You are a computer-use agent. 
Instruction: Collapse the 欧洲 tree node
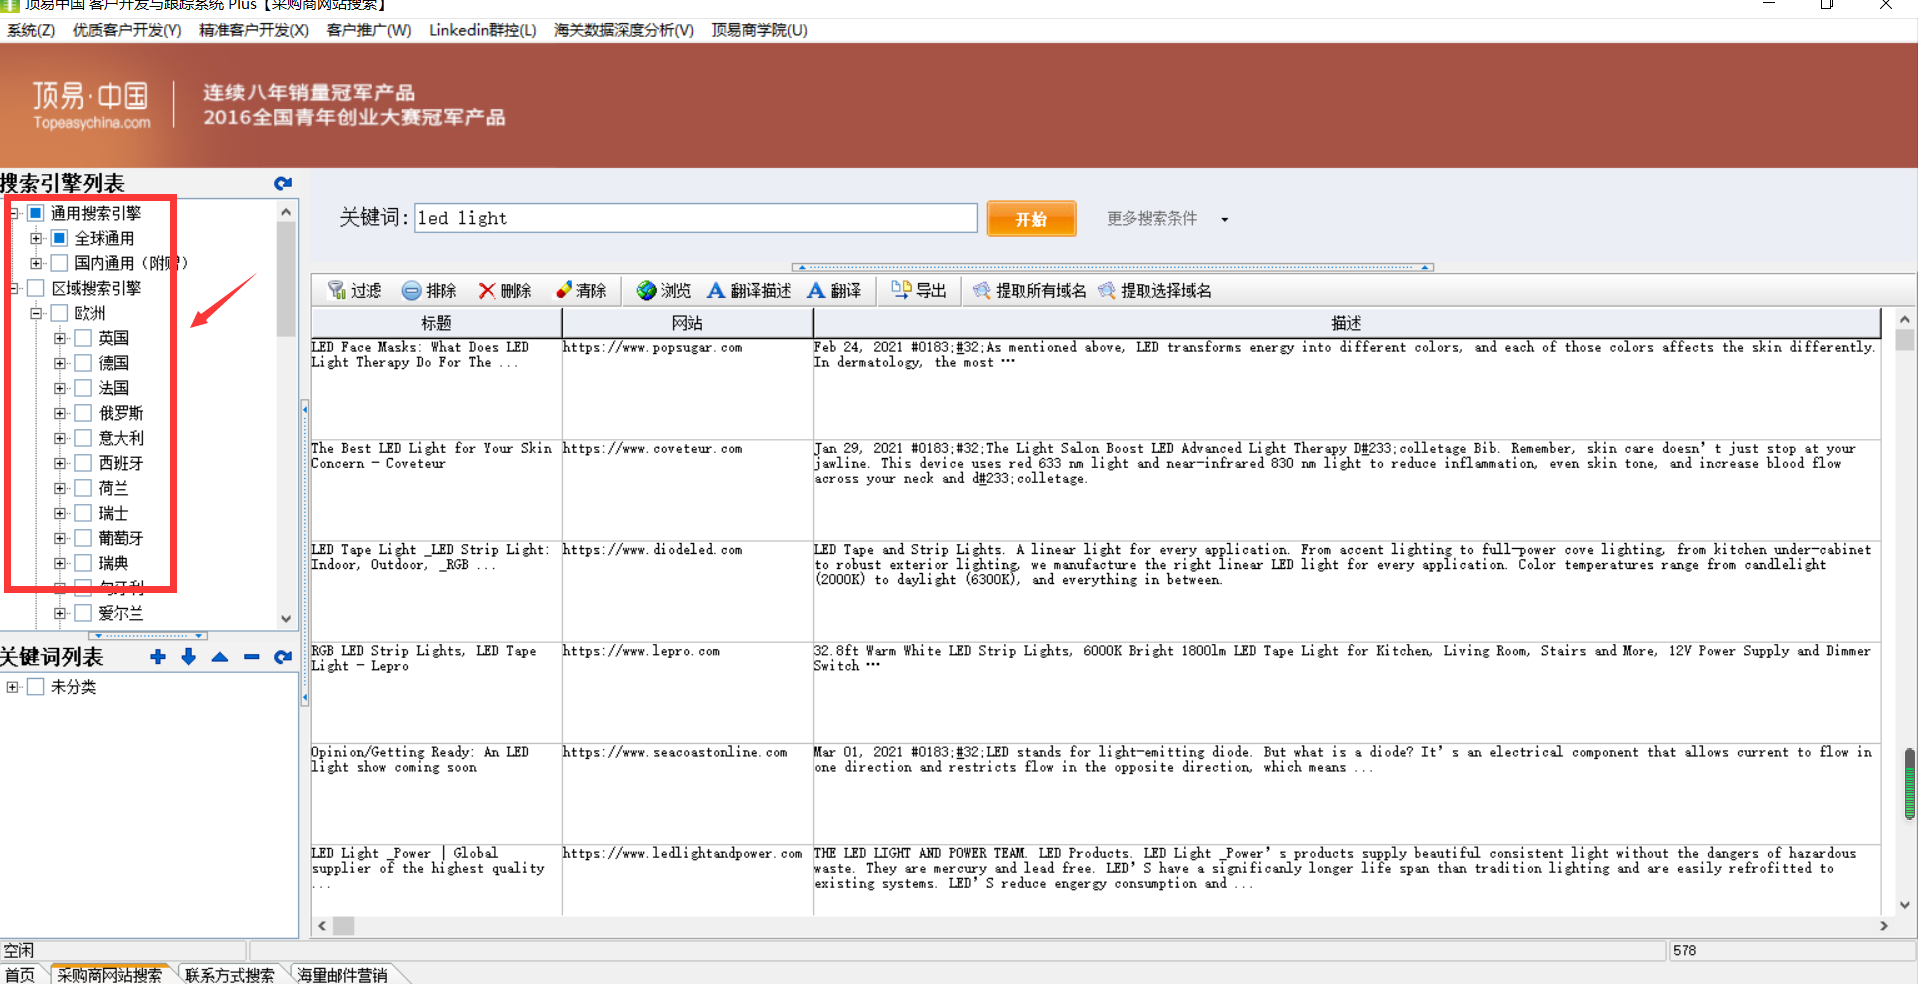click(x=36, y=313)
